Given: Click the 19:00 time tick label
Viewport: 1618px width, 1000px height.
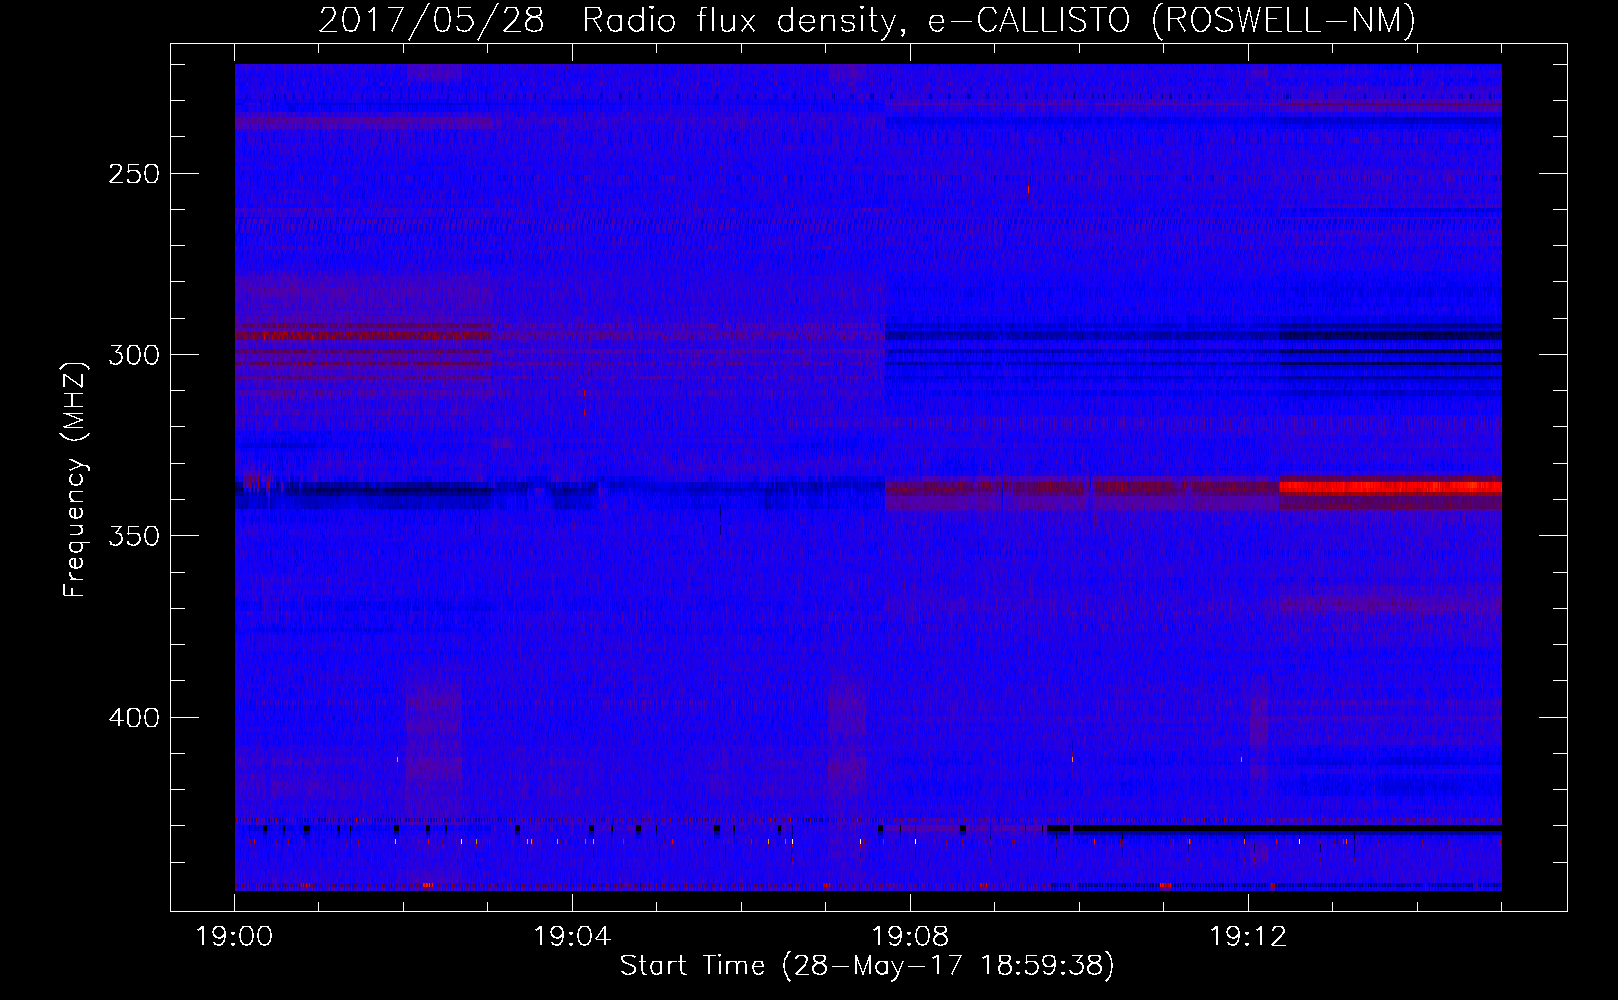Looking at the screenshot, I should (x=234, y=937).
